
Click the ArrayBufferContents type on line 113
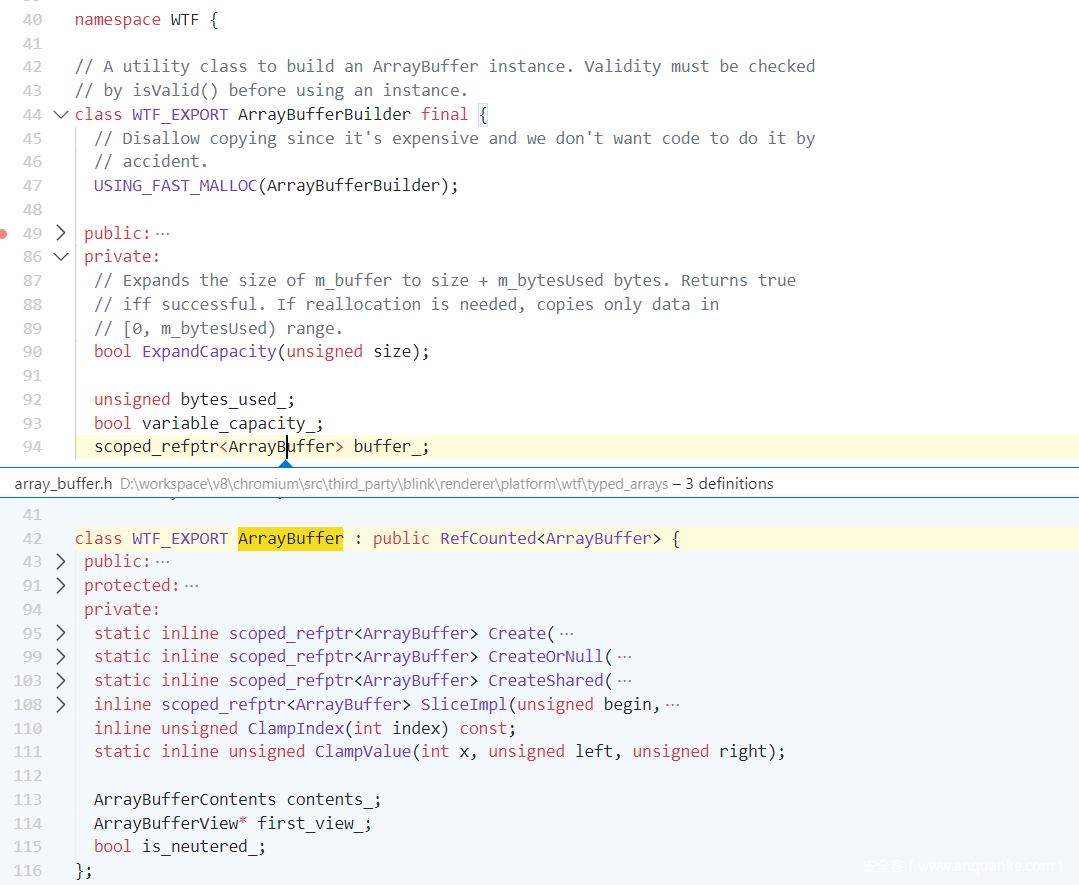185,800
